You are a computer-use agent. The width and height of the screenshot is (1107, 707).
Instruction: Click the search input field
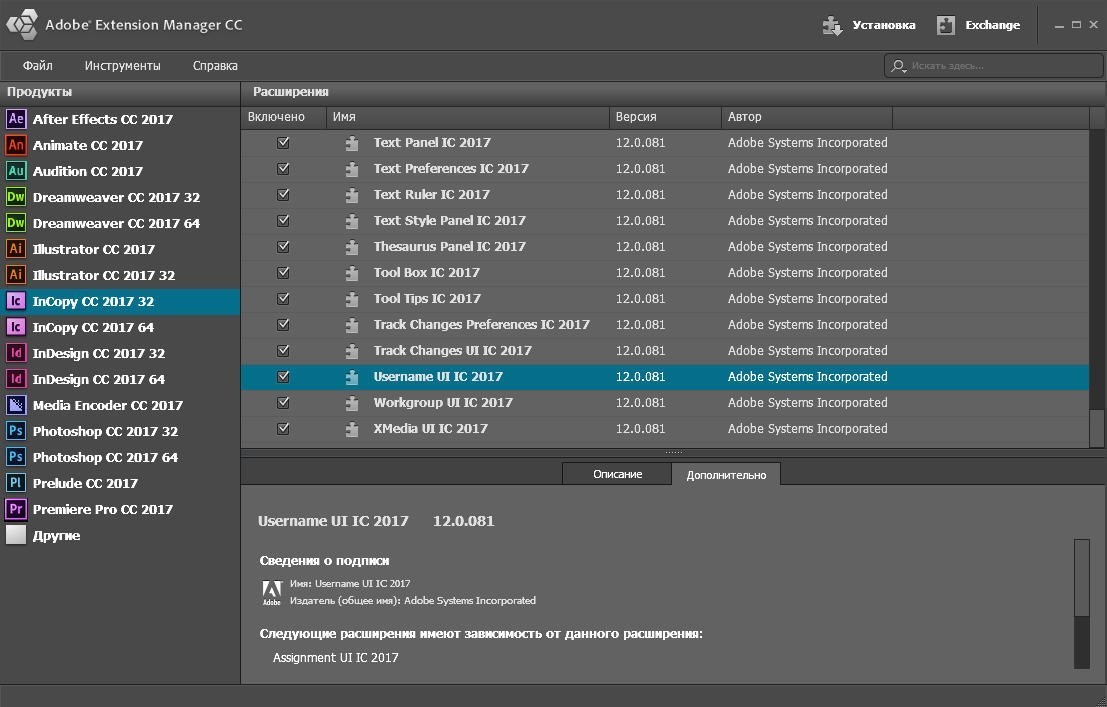[993, 66]
